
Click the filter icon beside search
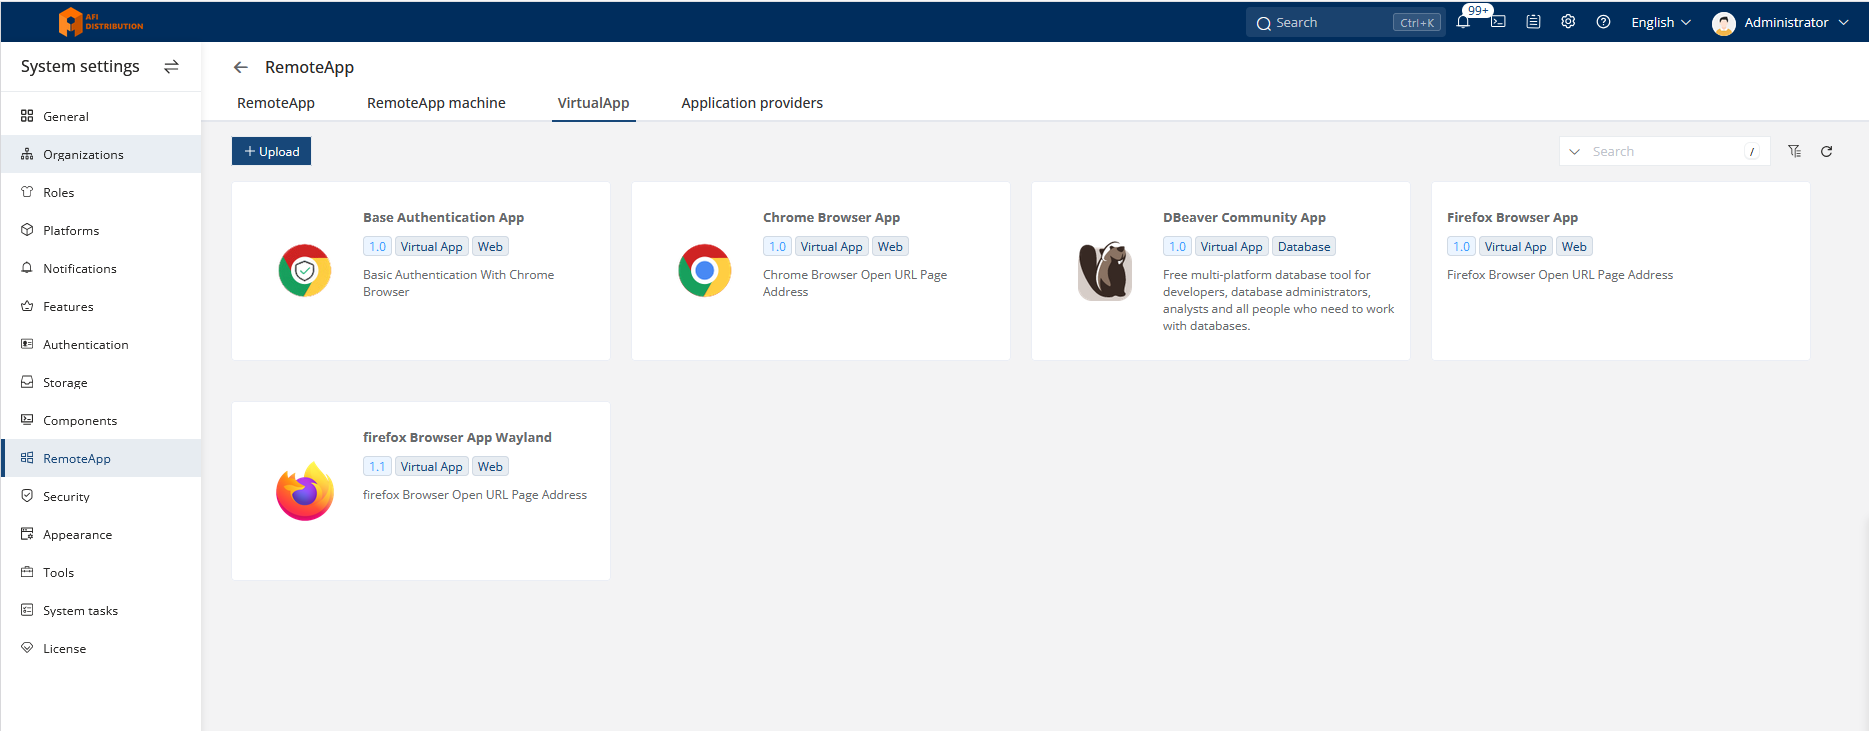1795,151
